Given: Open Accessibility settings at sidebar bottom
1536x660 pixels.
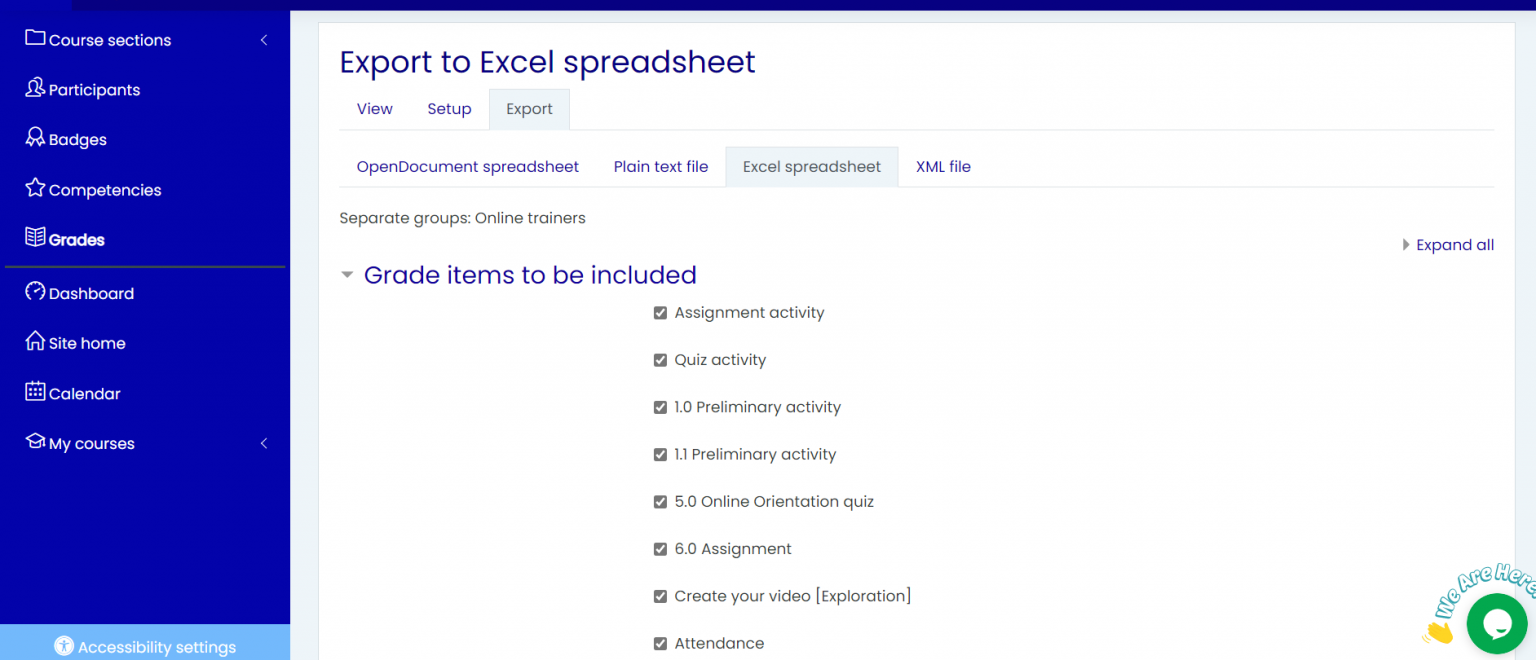Looking at the screenshot, I should (145, 646).
